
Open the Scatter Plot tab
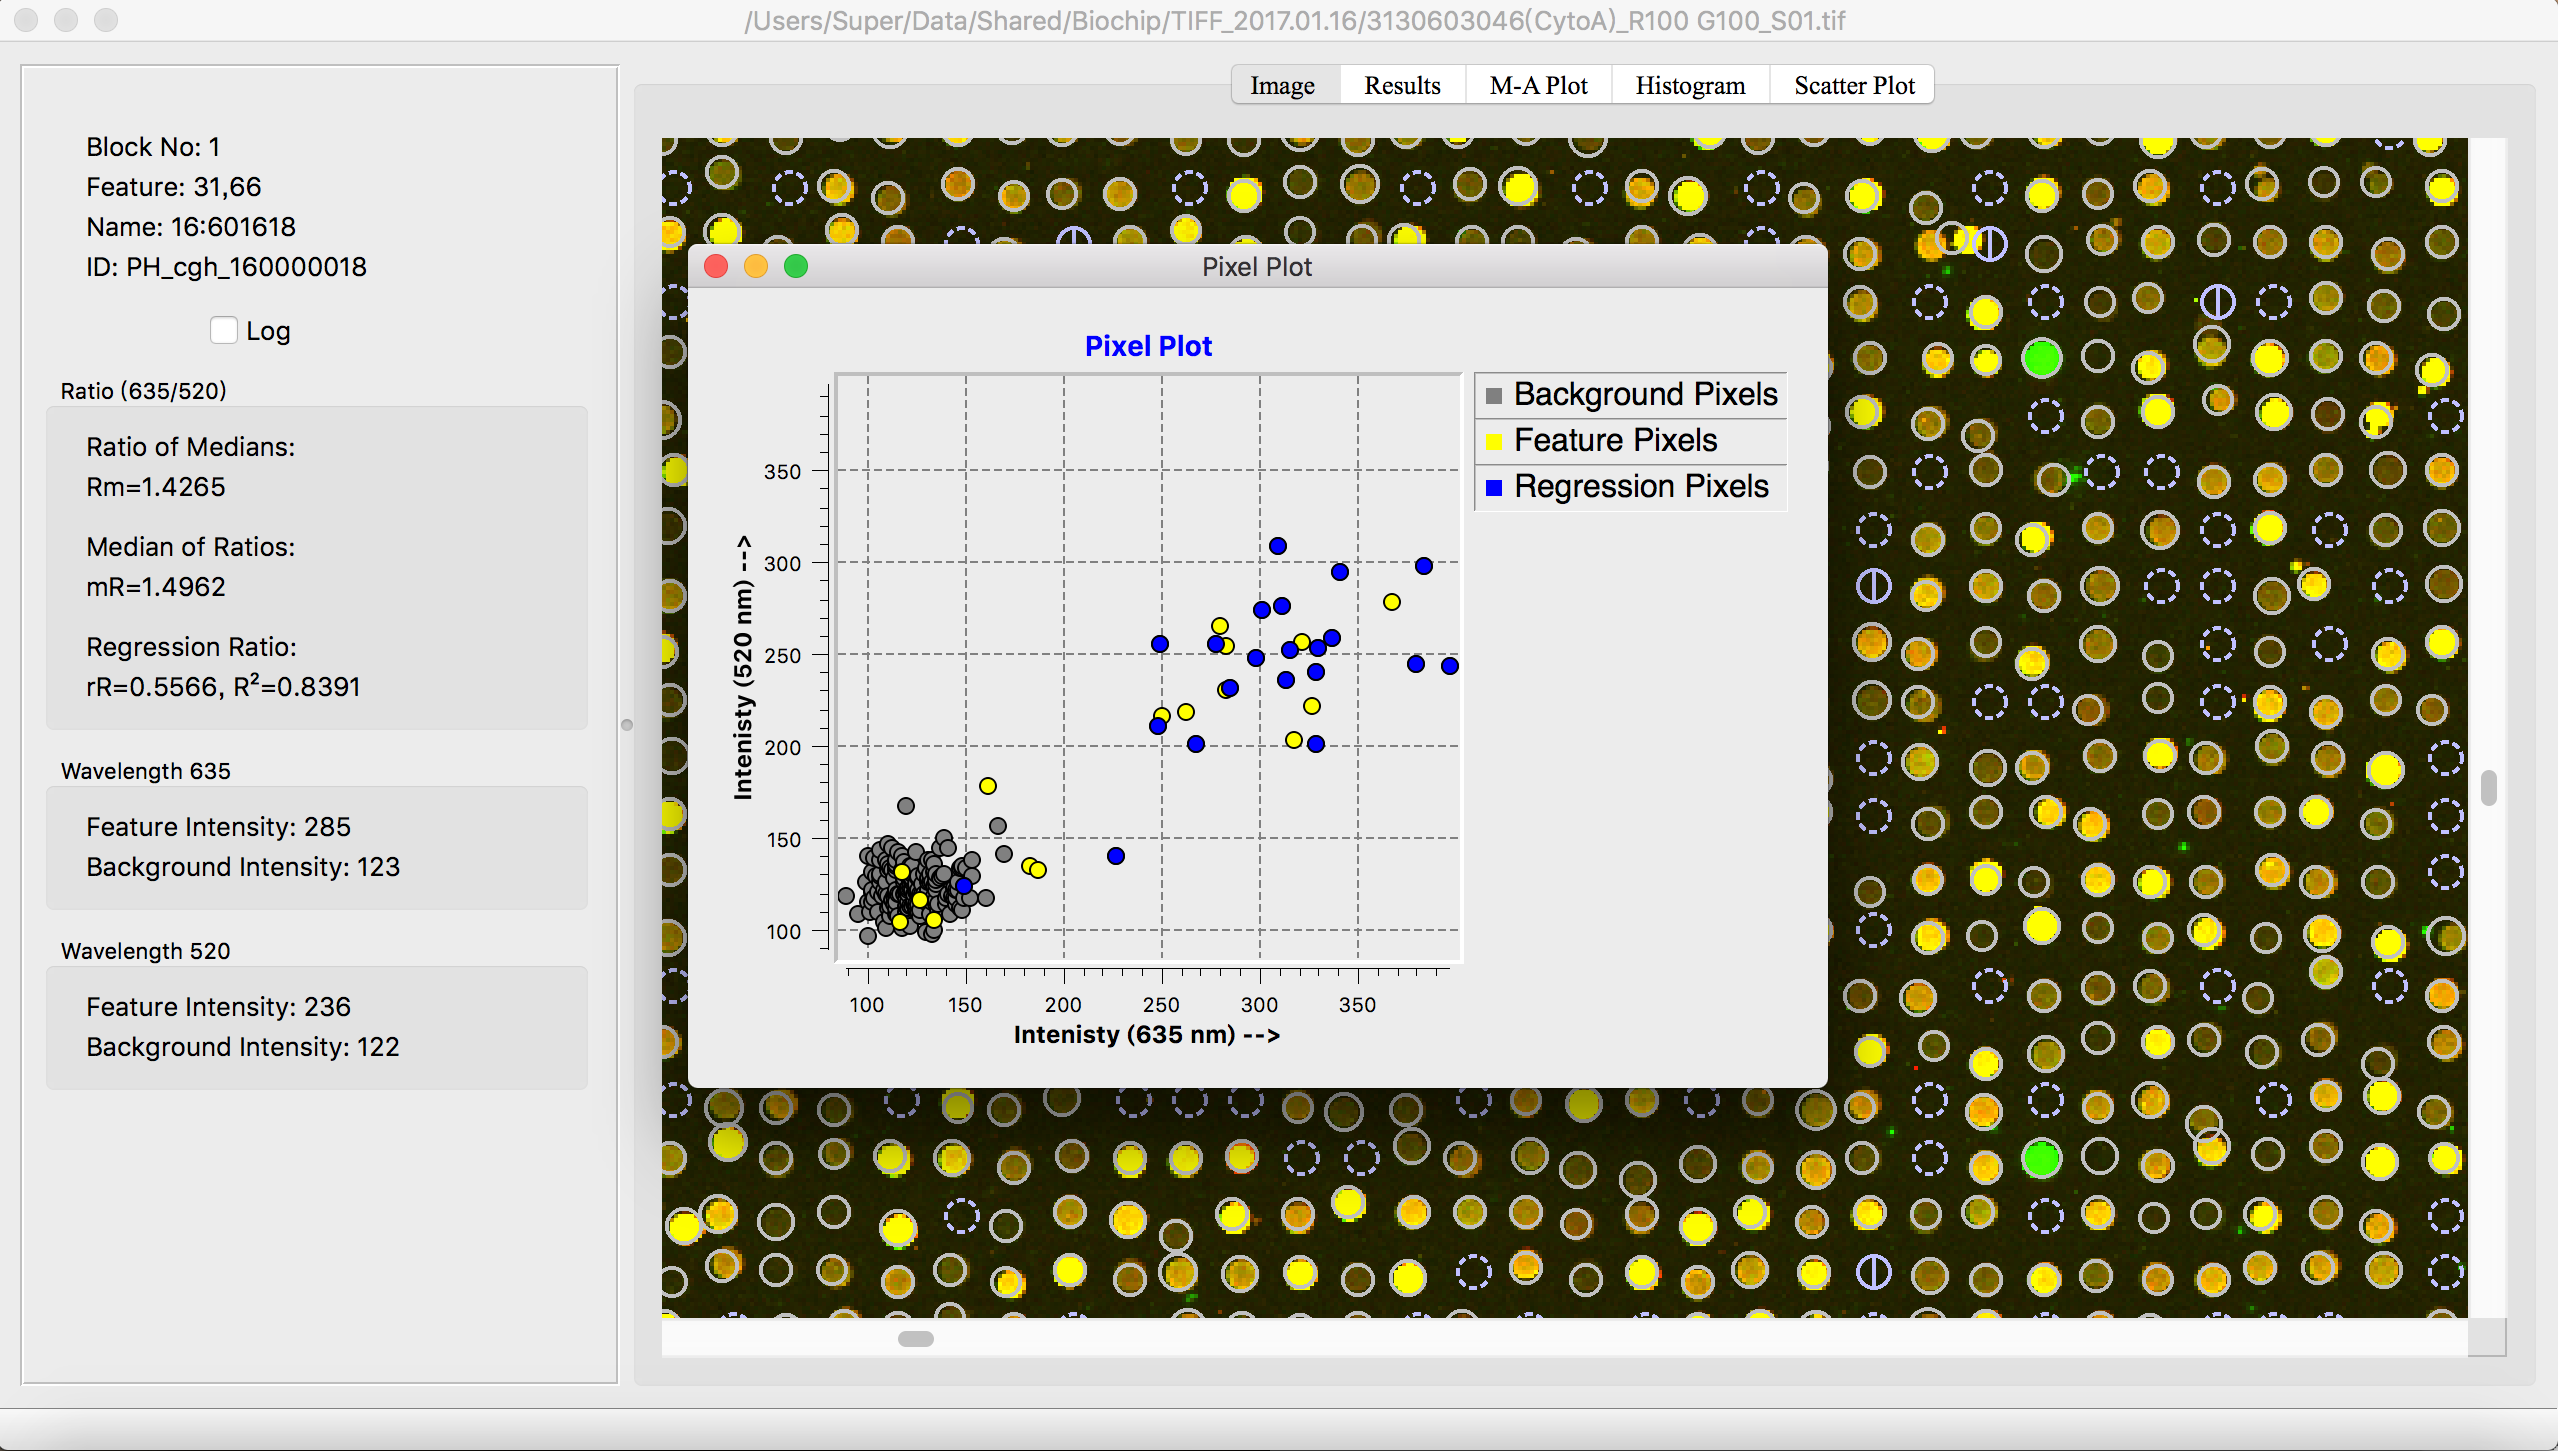[x=1854, y=86]
